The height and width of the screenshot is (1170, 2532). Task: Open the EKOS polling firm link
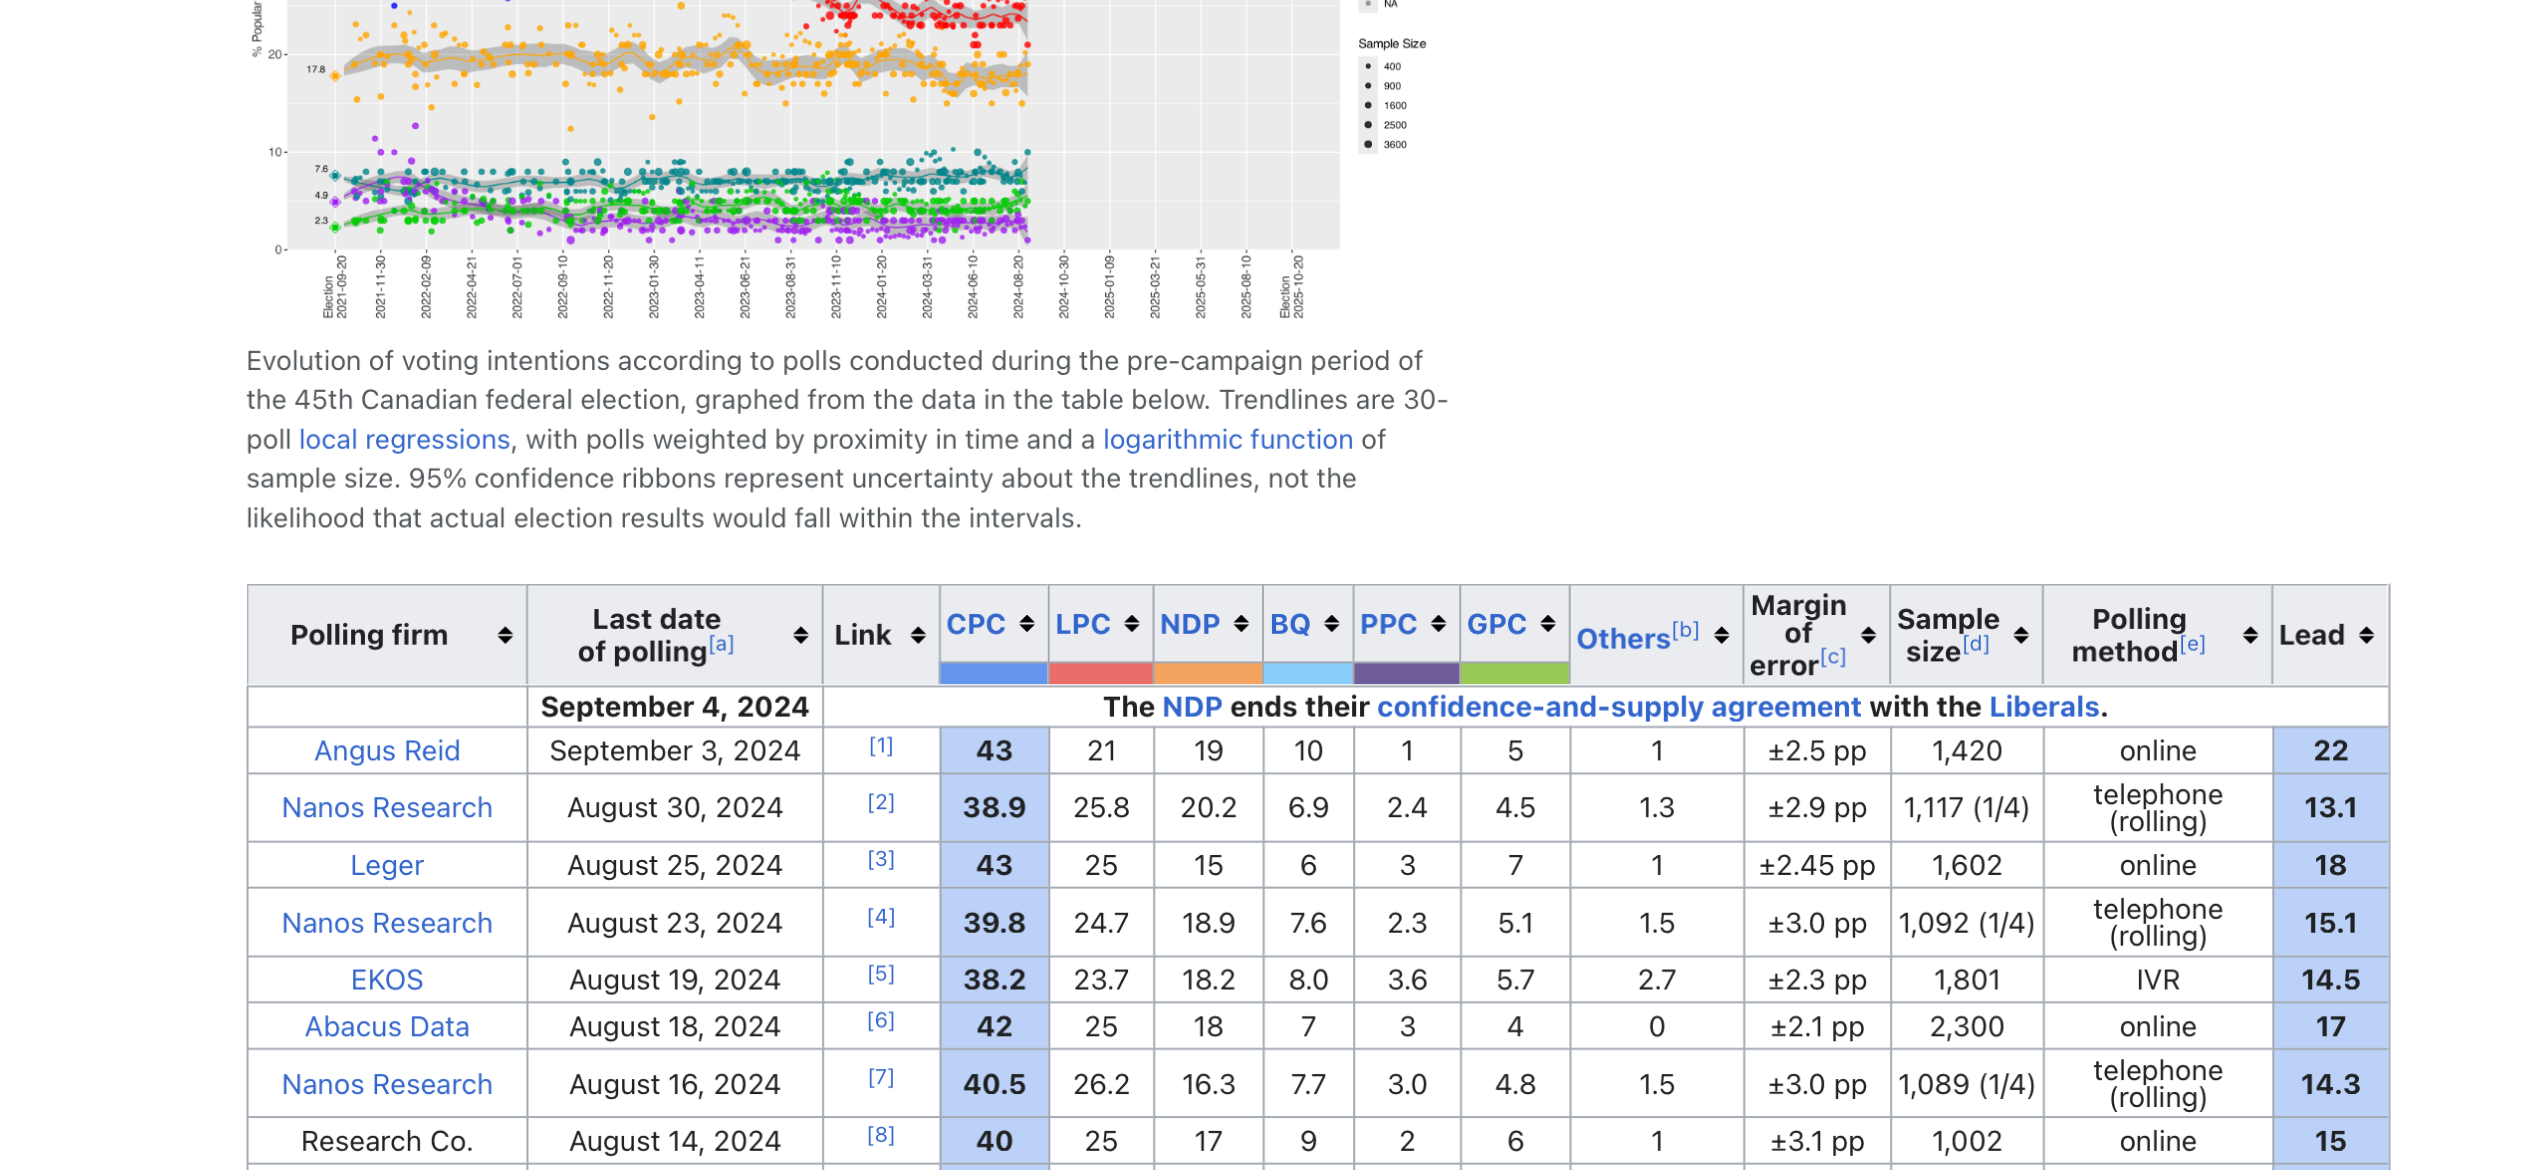(x=387, y=980)
